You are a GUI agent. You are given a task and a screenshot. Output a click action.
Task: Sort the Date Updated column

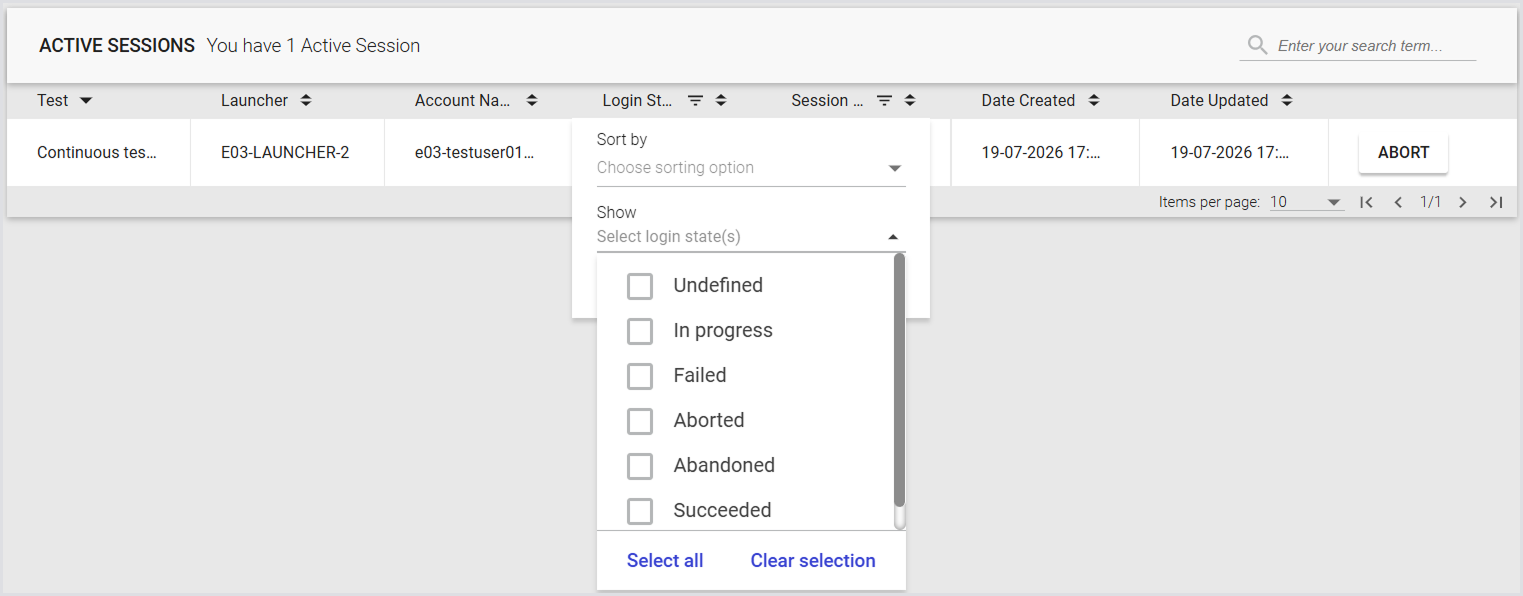pos(1287,101)
